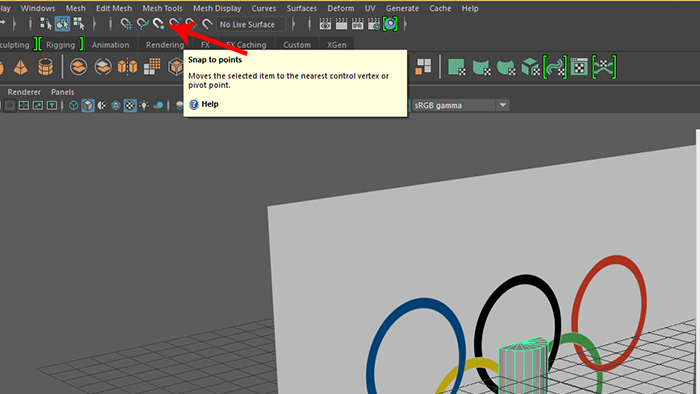Switch to the Rigging shelf tab
The width and height of the screenshot is (700, 394).
[x=60, y=45]
